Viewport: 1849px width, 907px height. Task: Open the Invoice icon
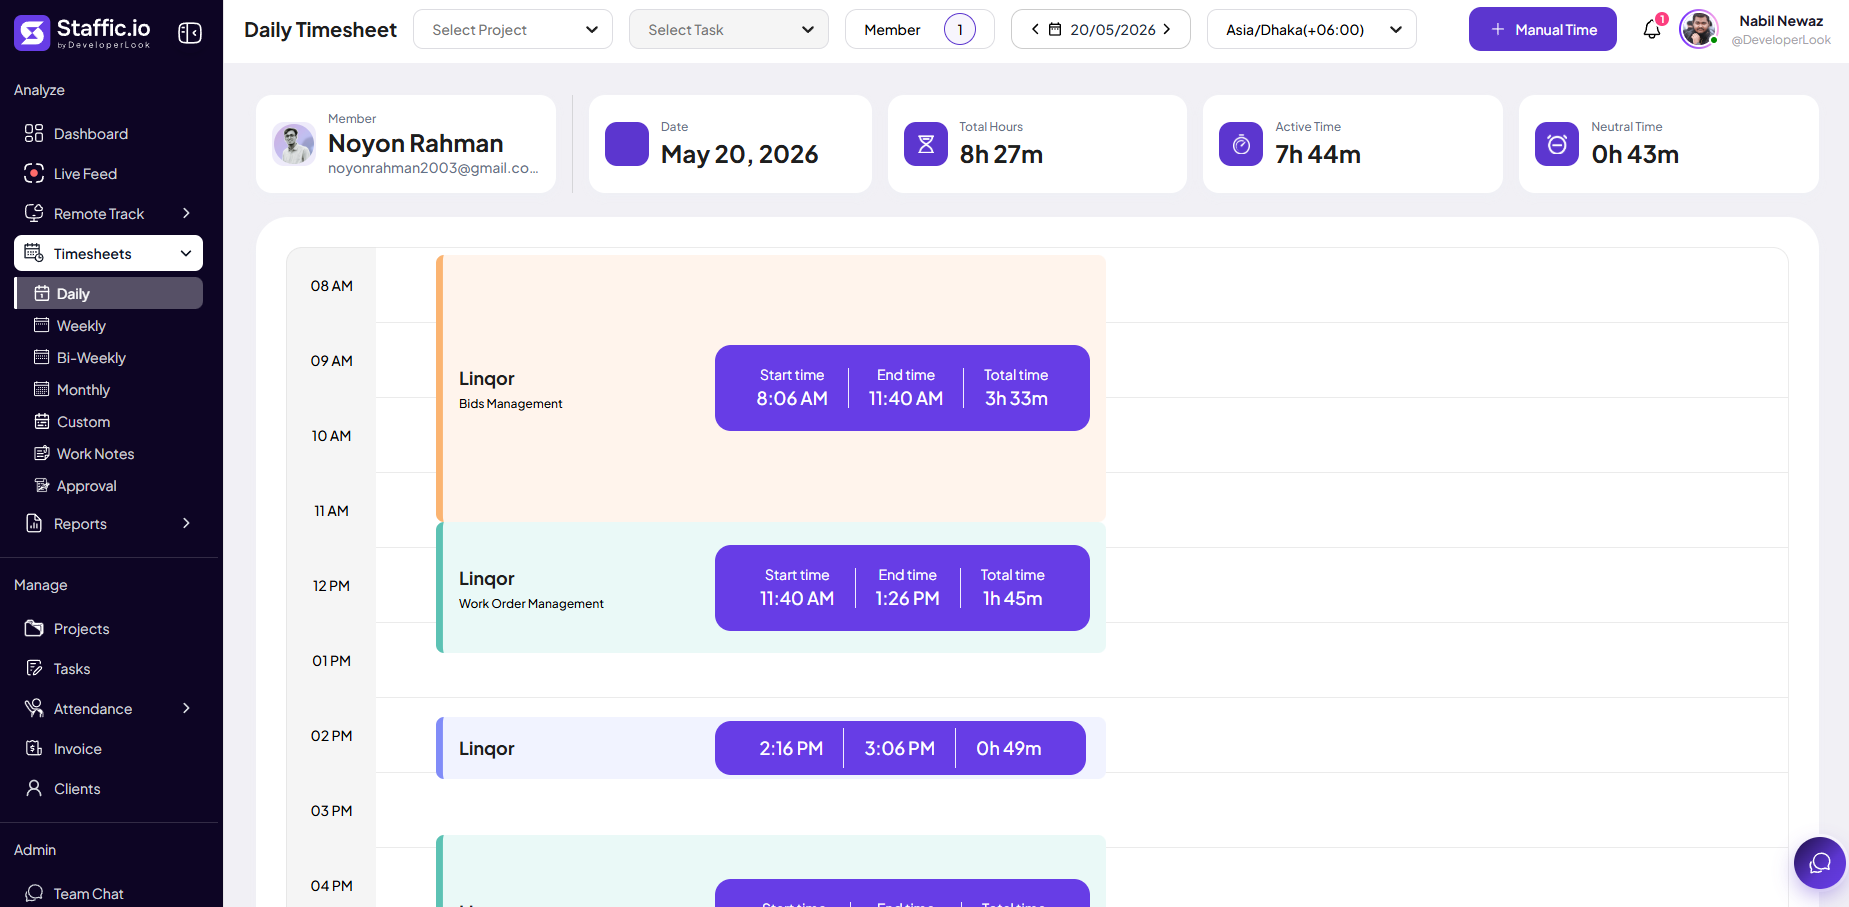point(34,748)
